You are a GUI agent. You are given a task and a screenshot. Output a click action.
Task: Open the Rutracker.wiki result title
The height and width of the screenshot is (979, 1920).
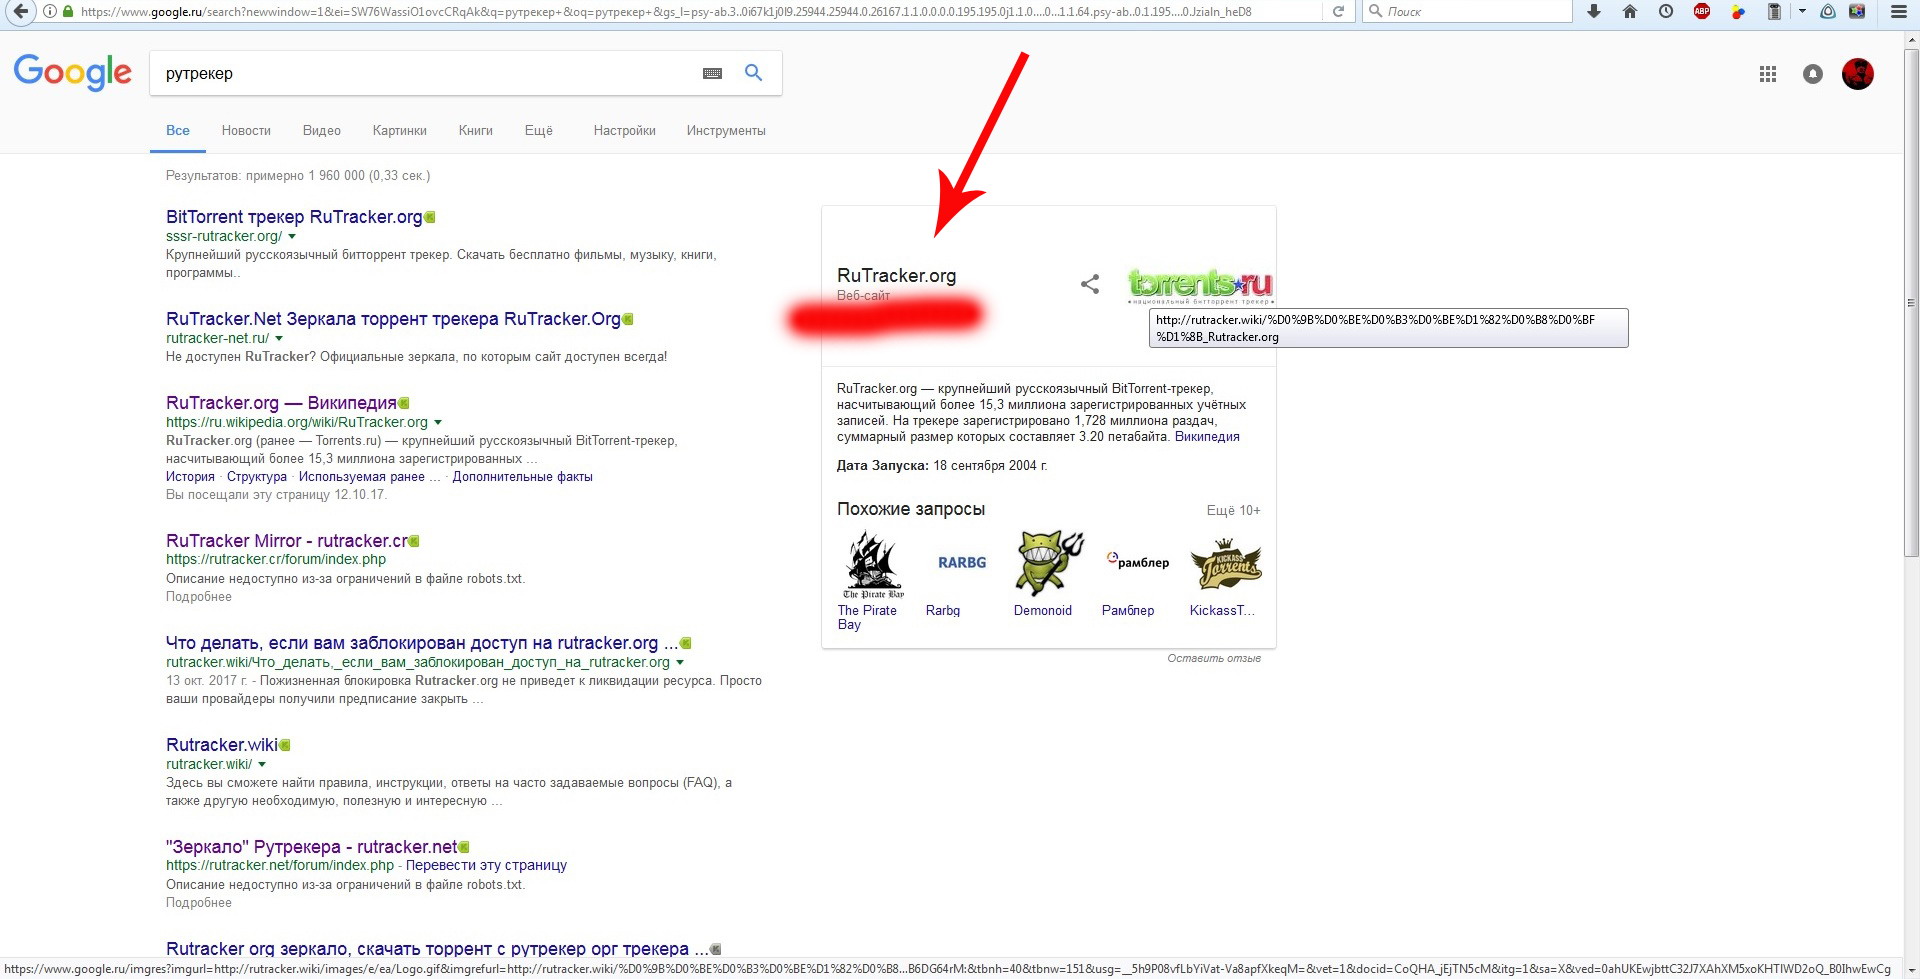(222, 745)
